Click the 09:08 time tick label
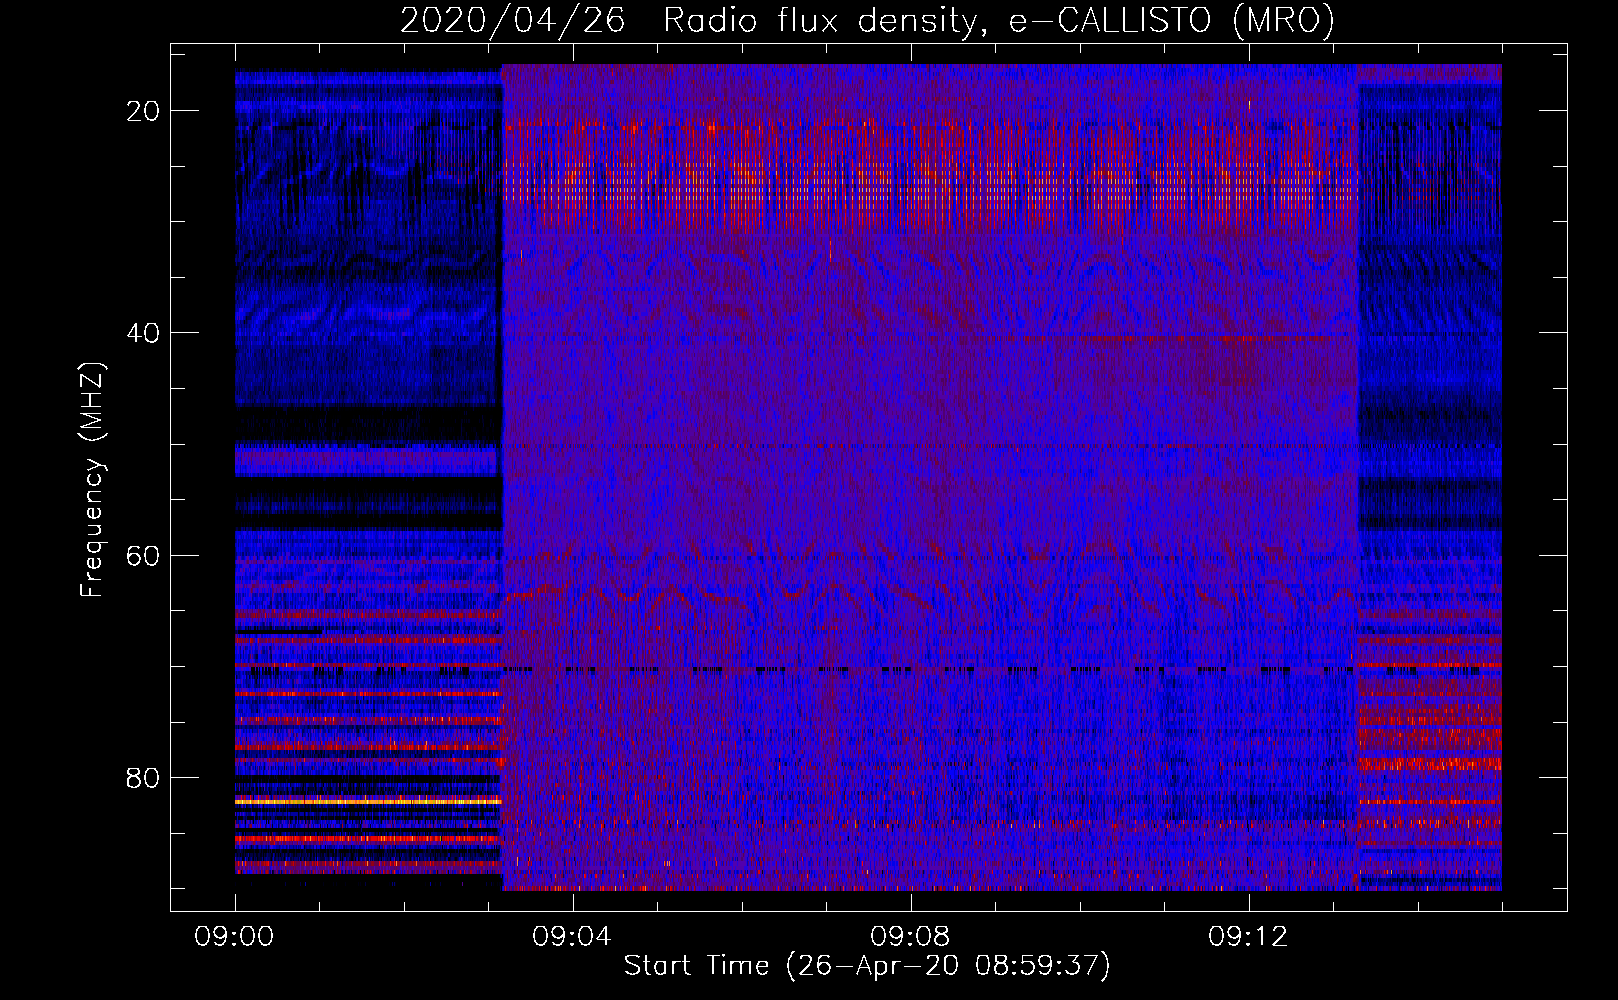The width and height of the screenshot is (1618, 1000). coord(910,937)
